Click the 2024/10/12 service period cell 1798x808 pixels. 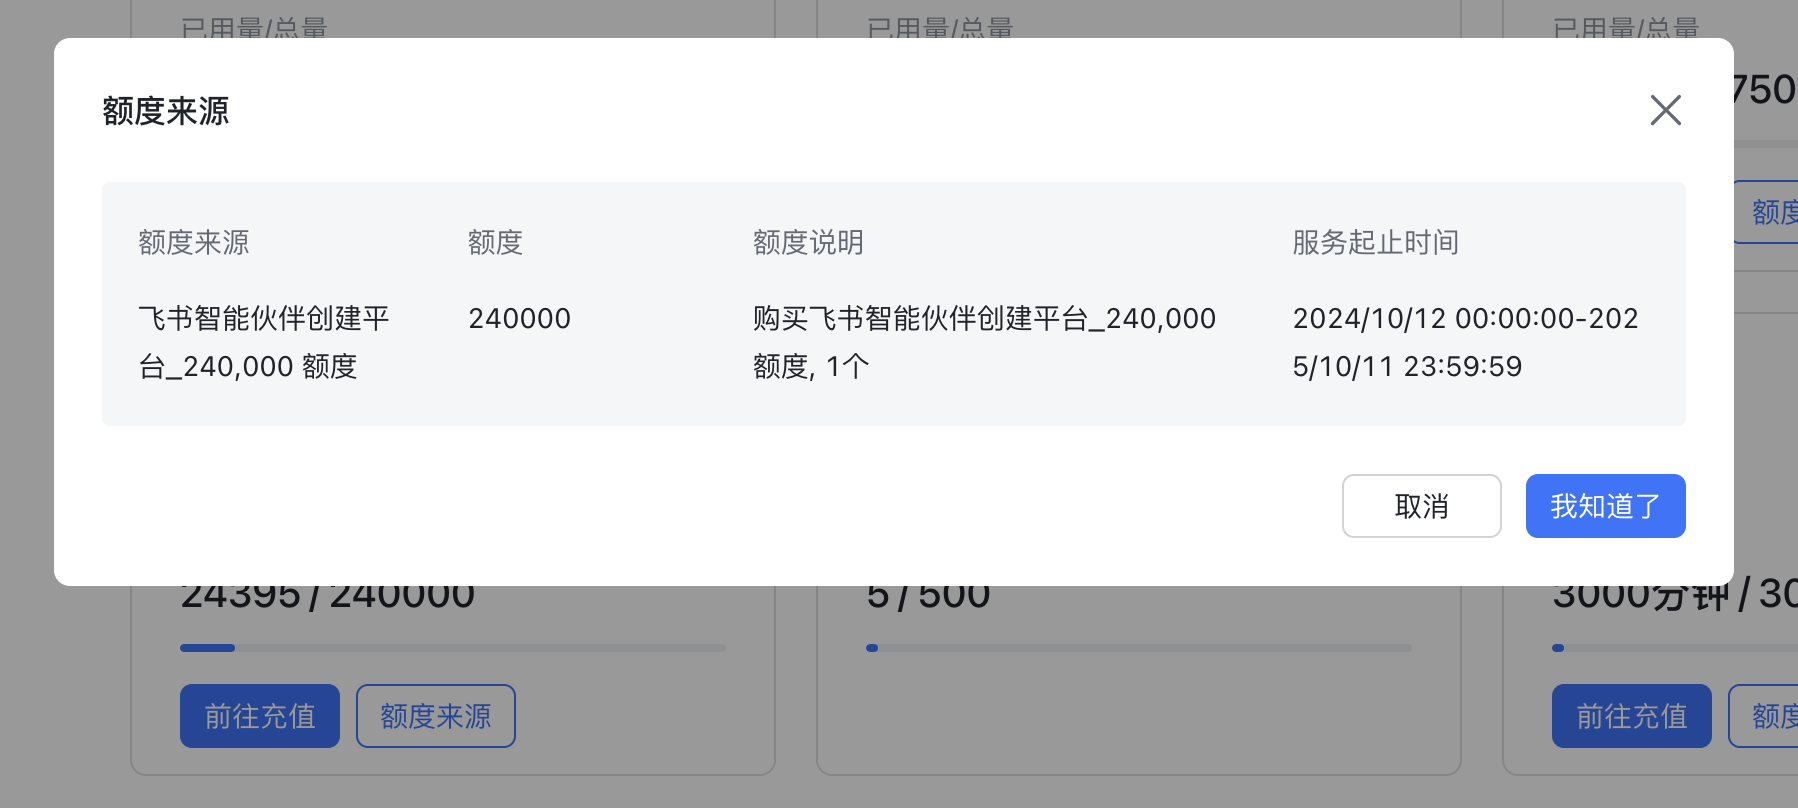pyautogui.click(x=1465, y=342)
